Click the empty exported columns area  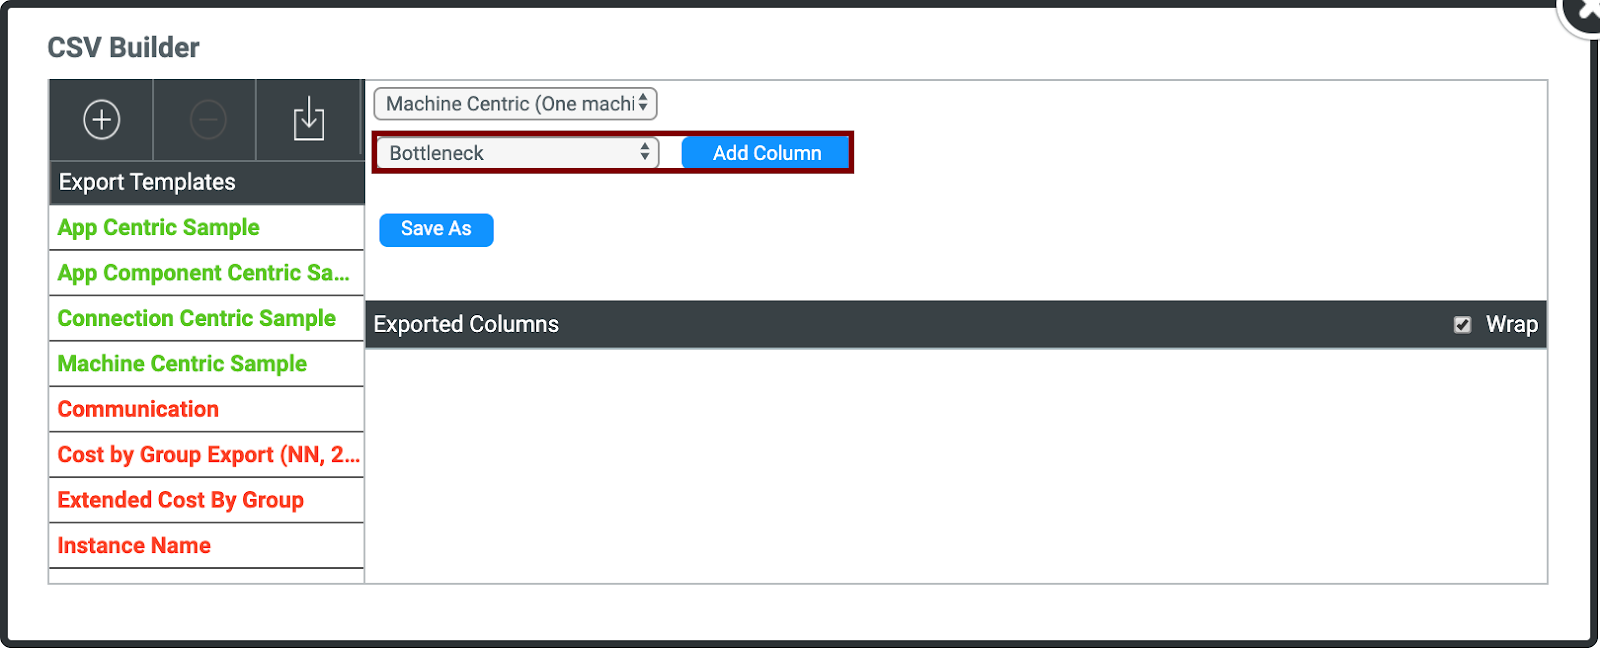[955, 465]
